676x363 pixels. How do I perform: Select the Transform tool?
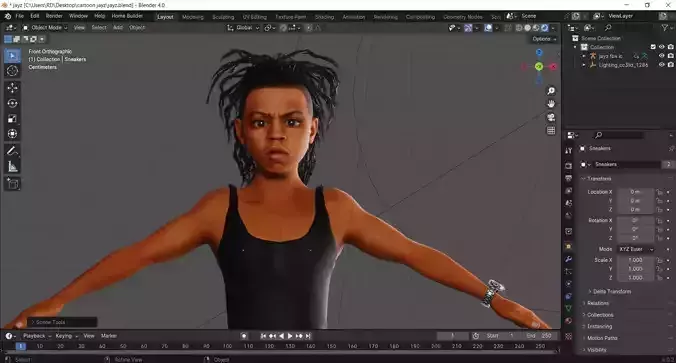coord(12,134)
